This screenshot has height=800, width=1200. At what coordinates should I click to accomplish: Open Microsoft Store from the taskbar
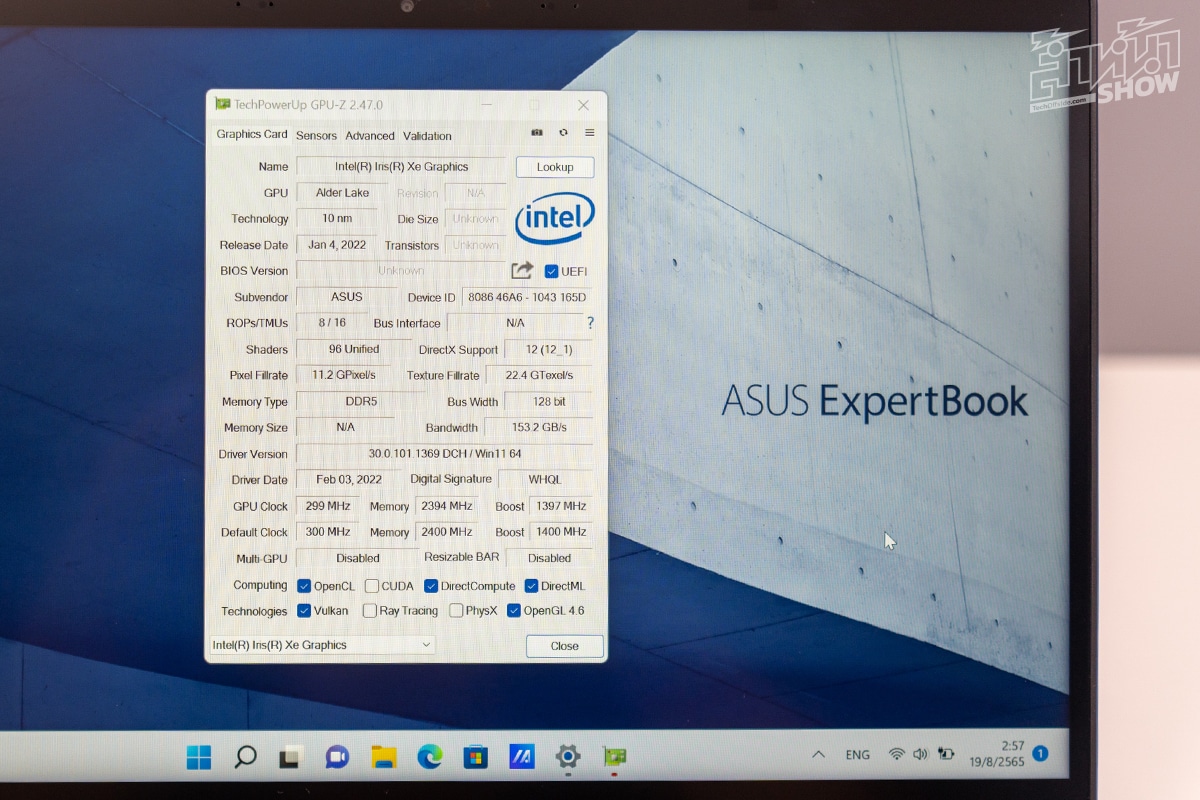(476, 757)
